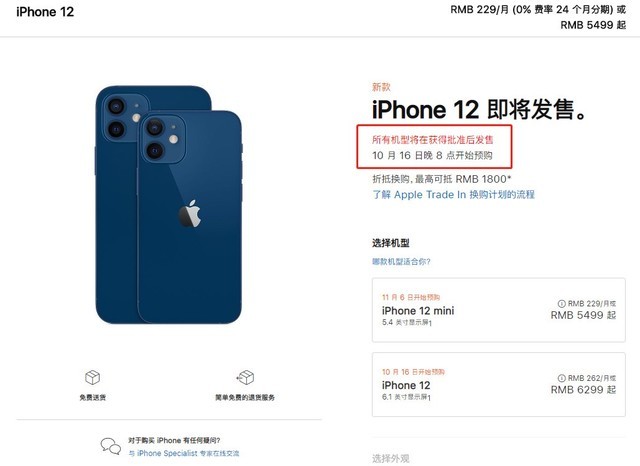The image size is (640, 466).
Task: Click the info icon beside RMB 262/月
Action: [562, 378]
